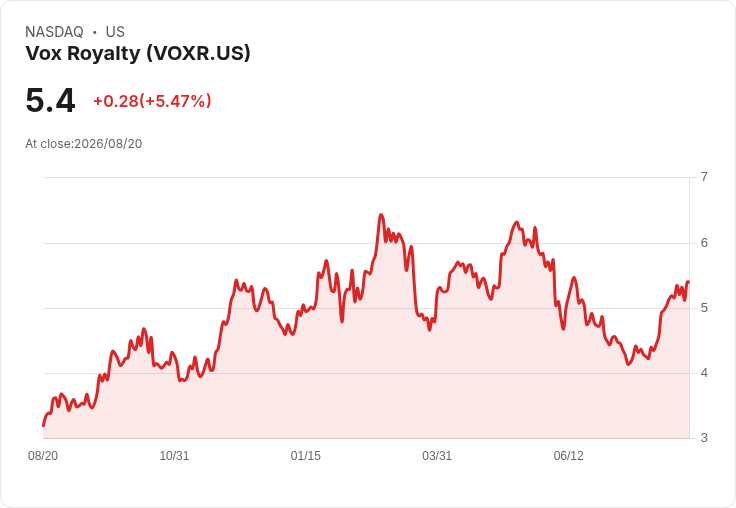Click the second-highest peak before 06/12

[517, 222]
